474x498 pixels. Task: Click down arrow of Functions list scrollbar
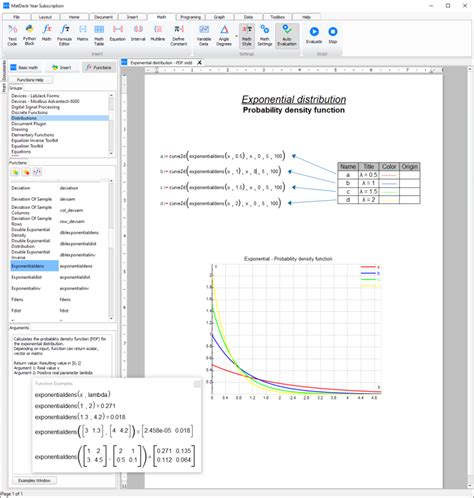coord(111,318)
